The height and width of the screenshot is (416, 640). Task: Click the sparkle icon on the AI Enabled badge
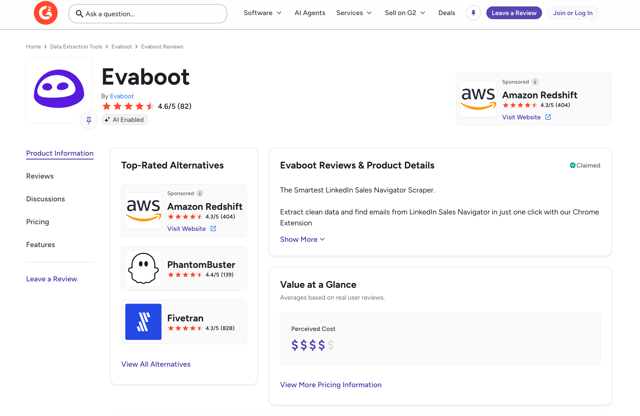coord(107,120)
